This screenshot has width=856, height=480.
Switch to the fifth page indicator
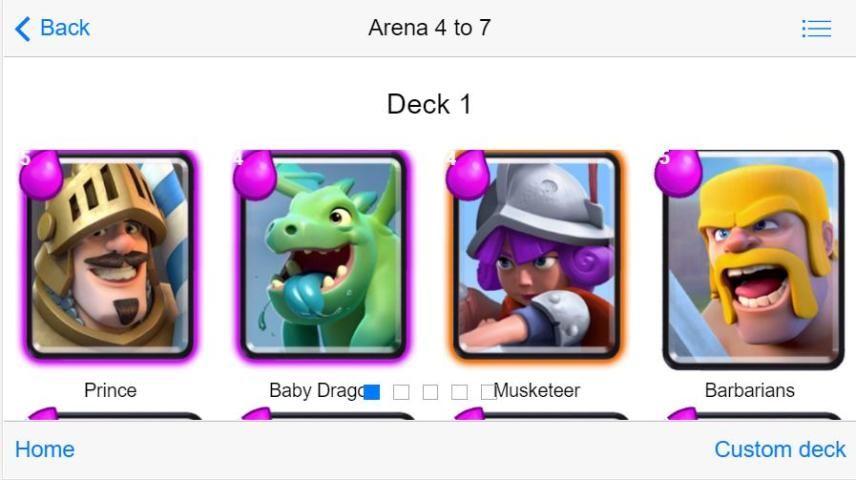[489, 392]
